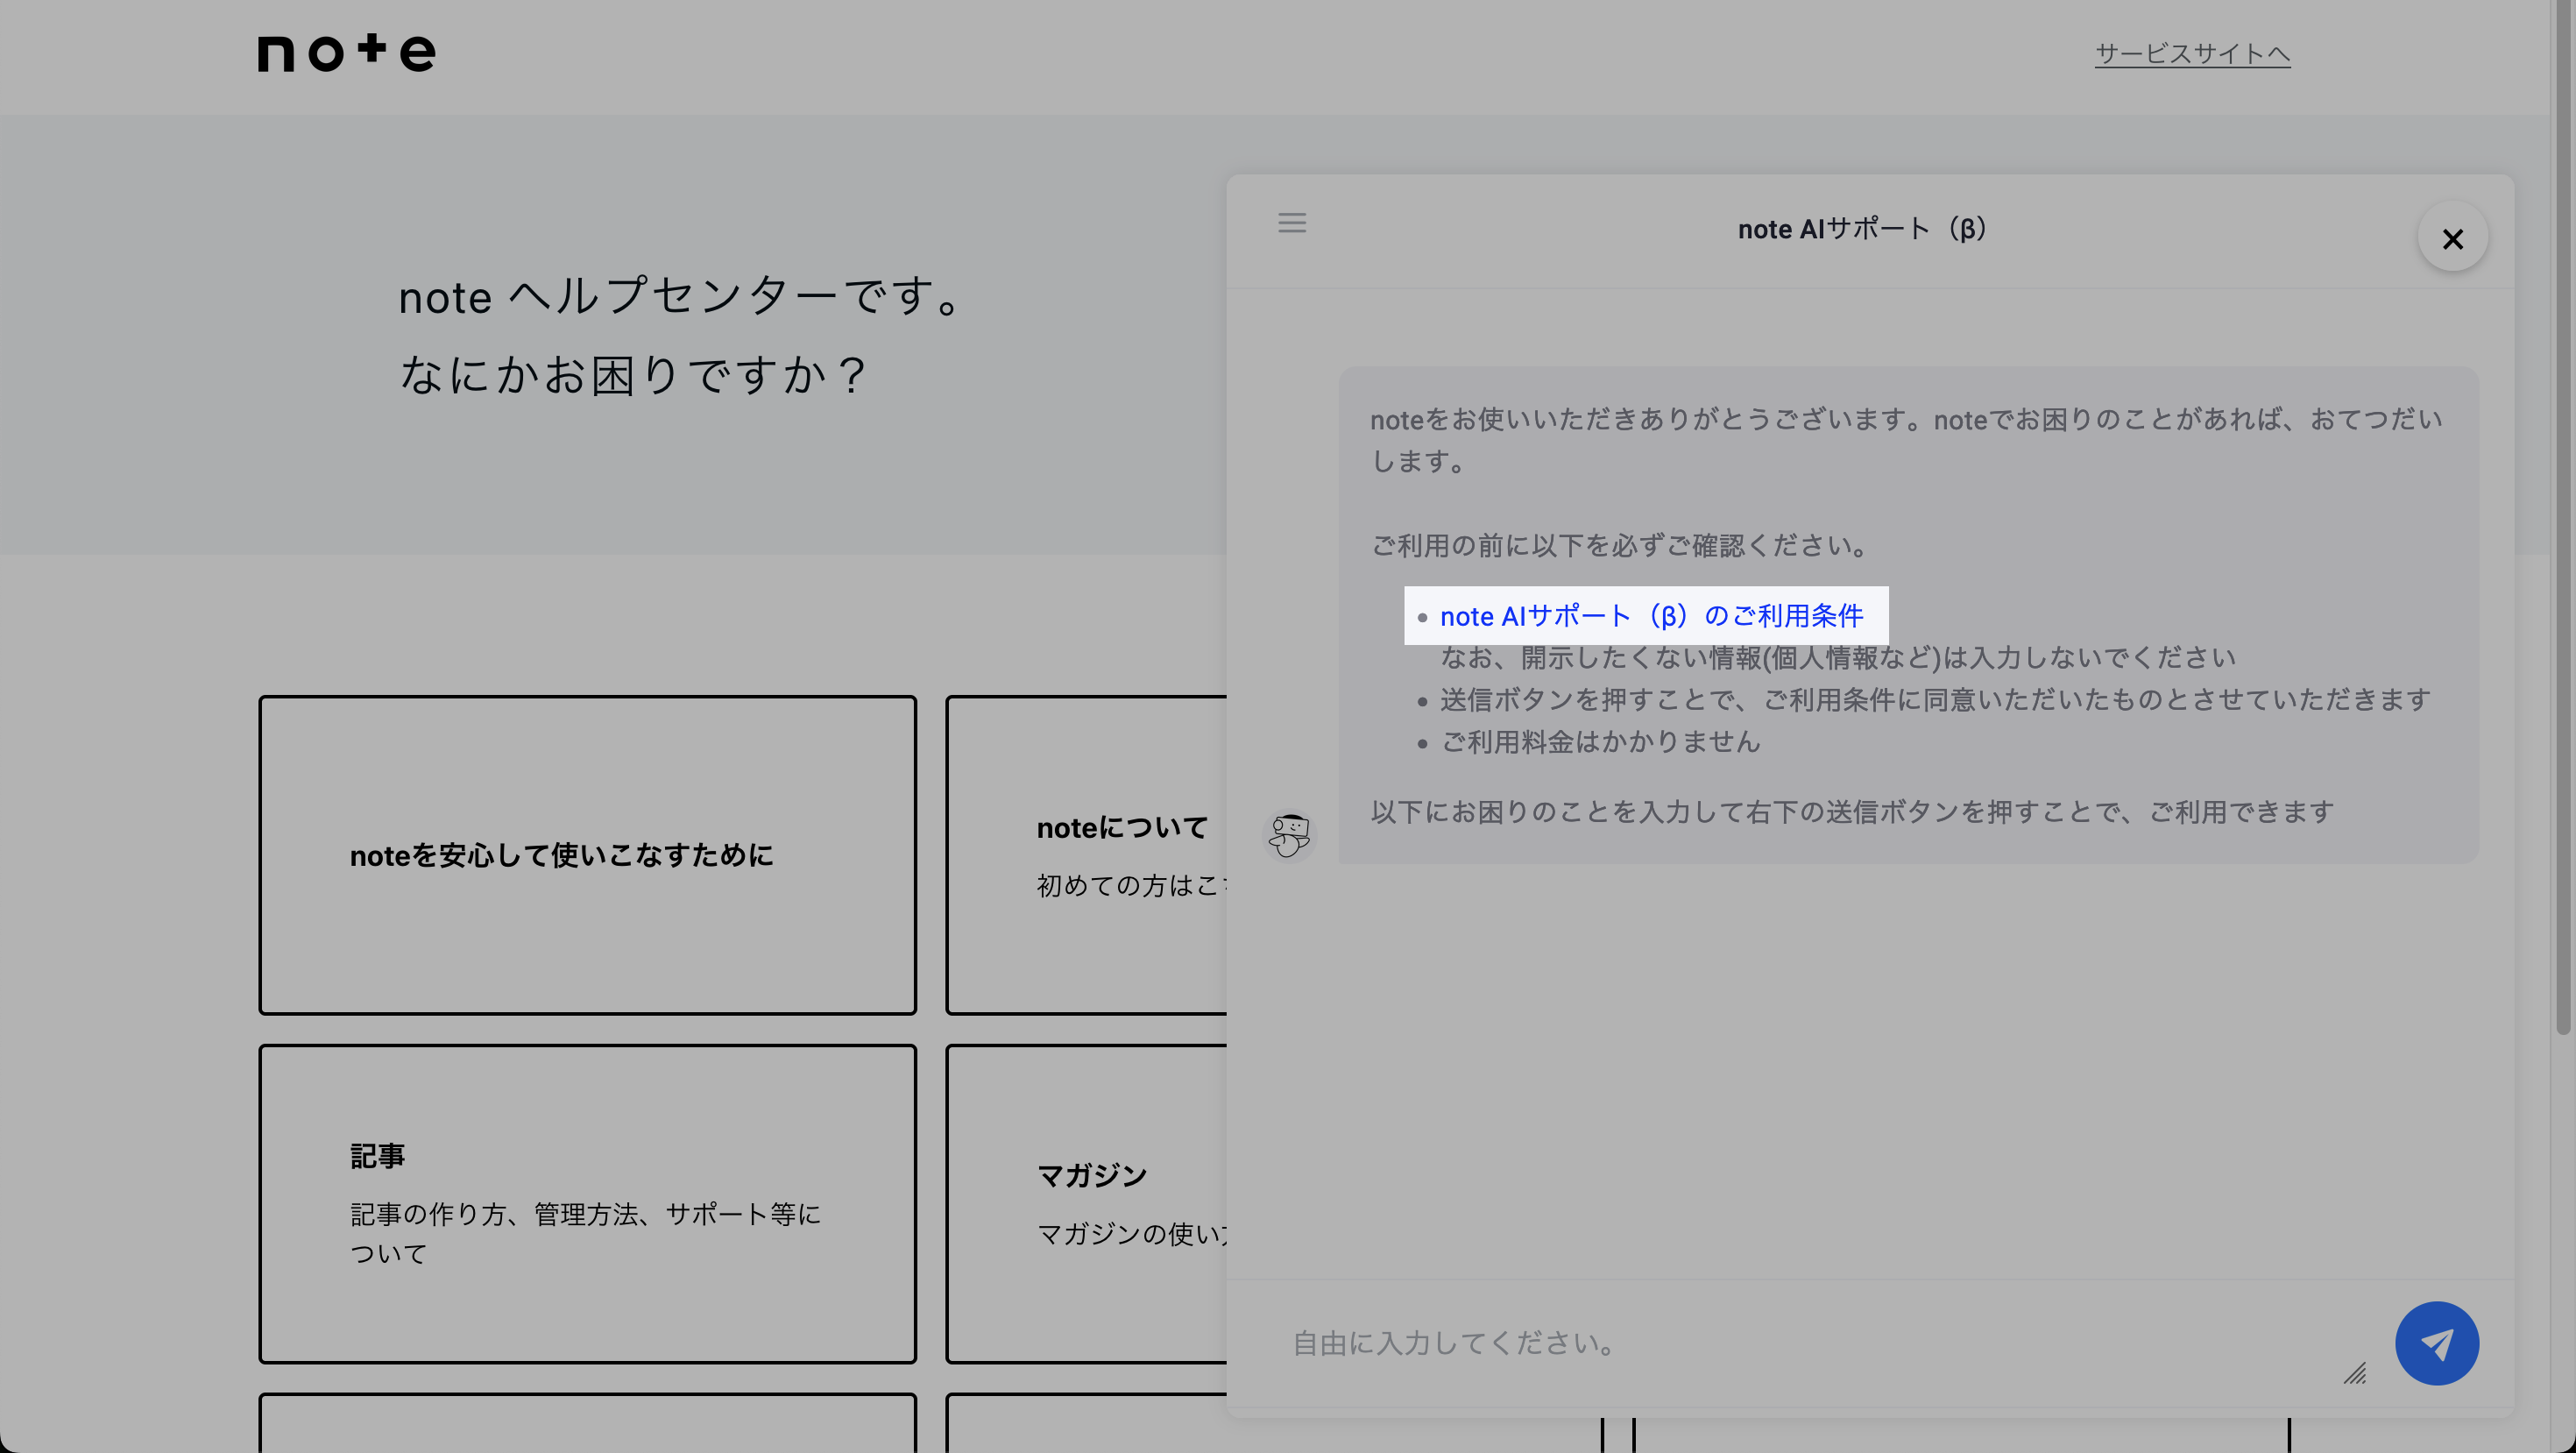Open the サービスサイトへ link

click(2192, 53)
